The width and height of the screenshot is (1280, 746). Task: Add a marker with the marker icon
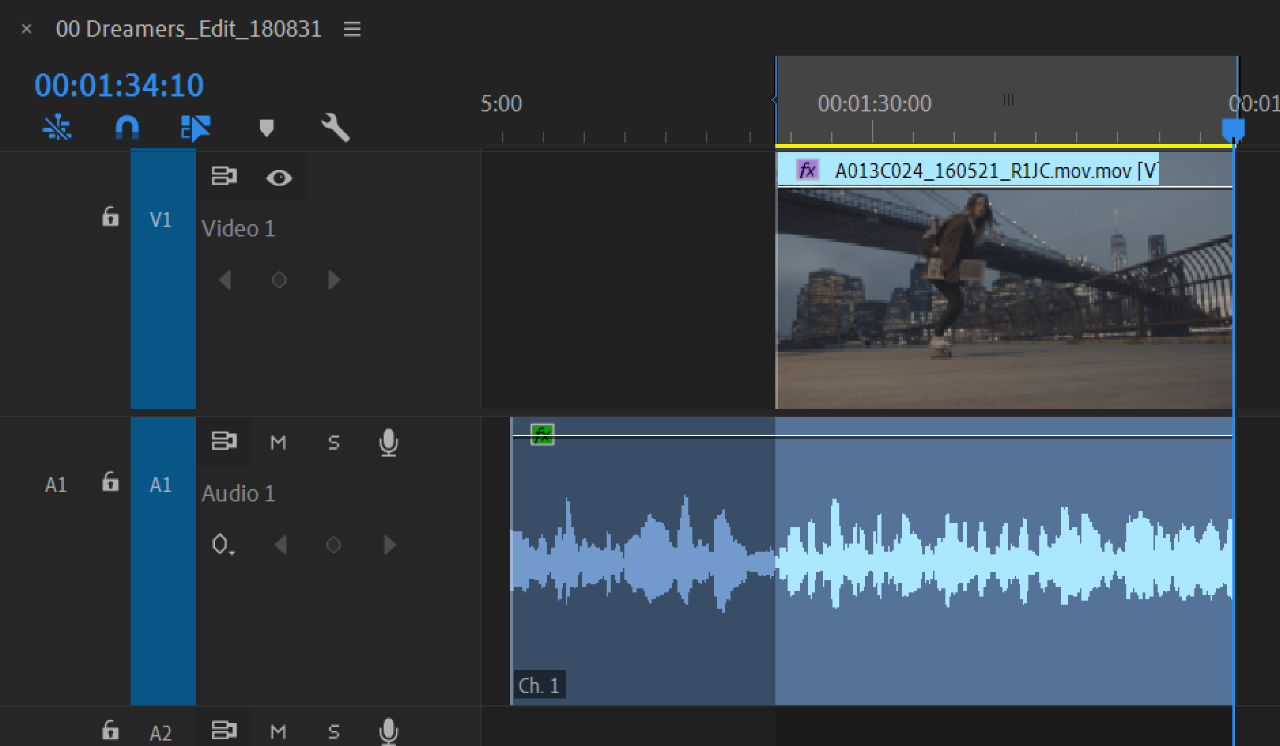(x=266, y=127)
